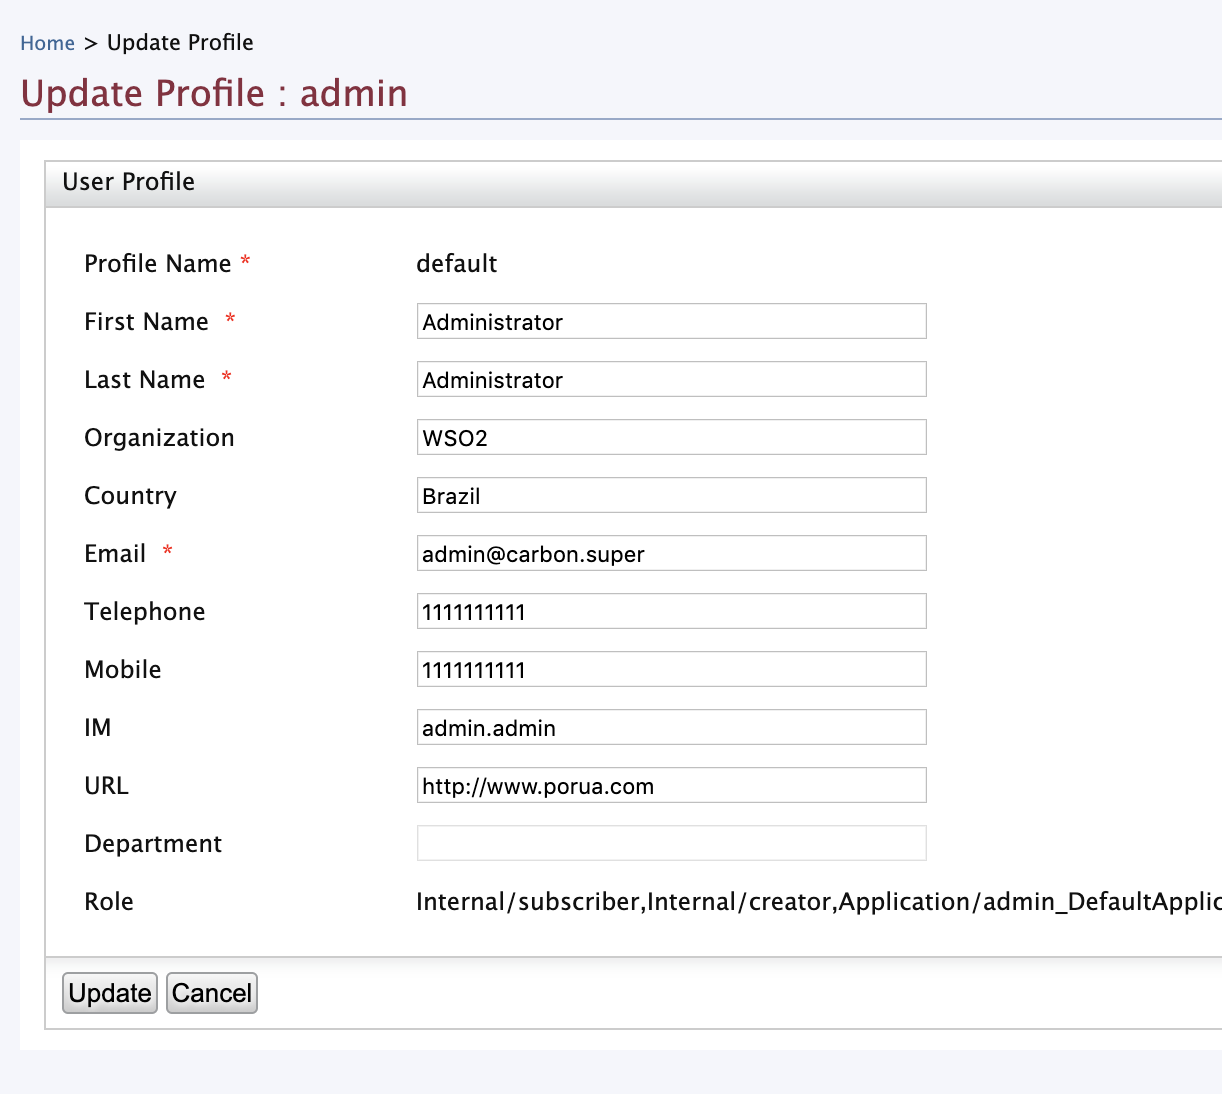Viewport: 1222px width, 1094px height.
Task: Click the User Profile section header
Action: coord(129,182)
